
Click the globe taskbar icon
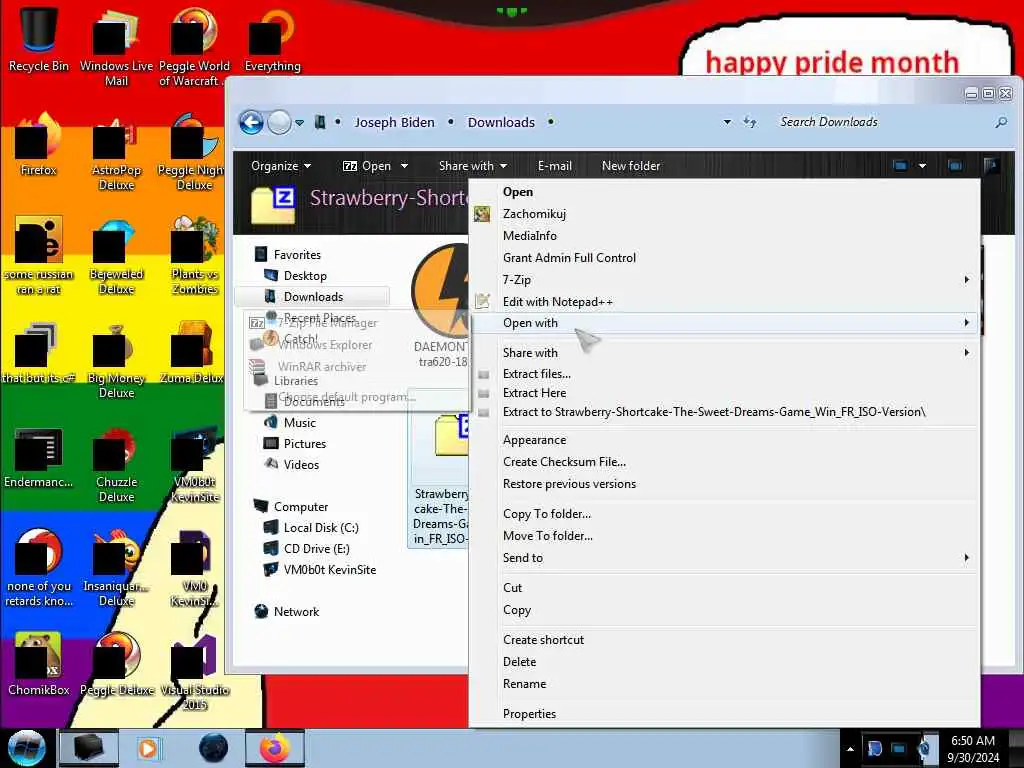[x=214, y=748]
